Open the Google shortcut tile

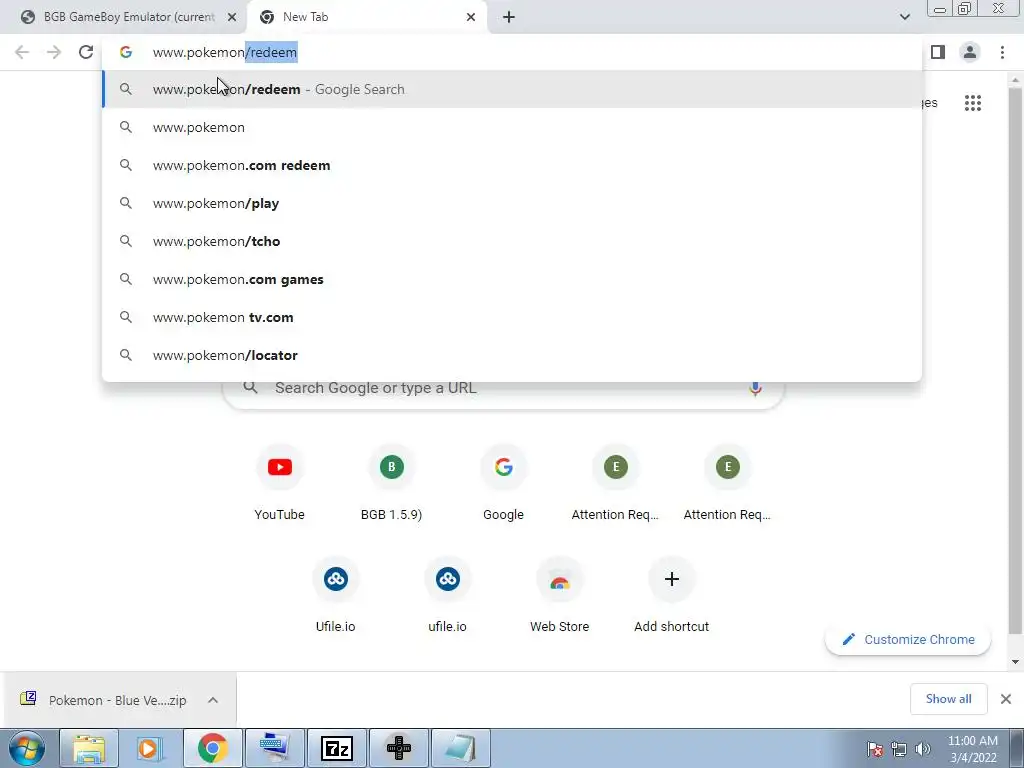503,483
